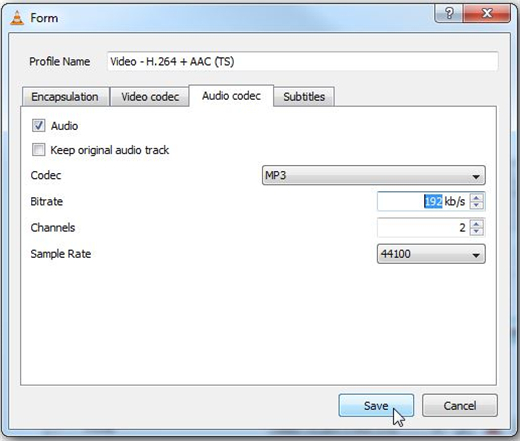This screenshot has height=441, width=520.
Task: Click the Profile Name label
Action: click(x=60, y=61)
